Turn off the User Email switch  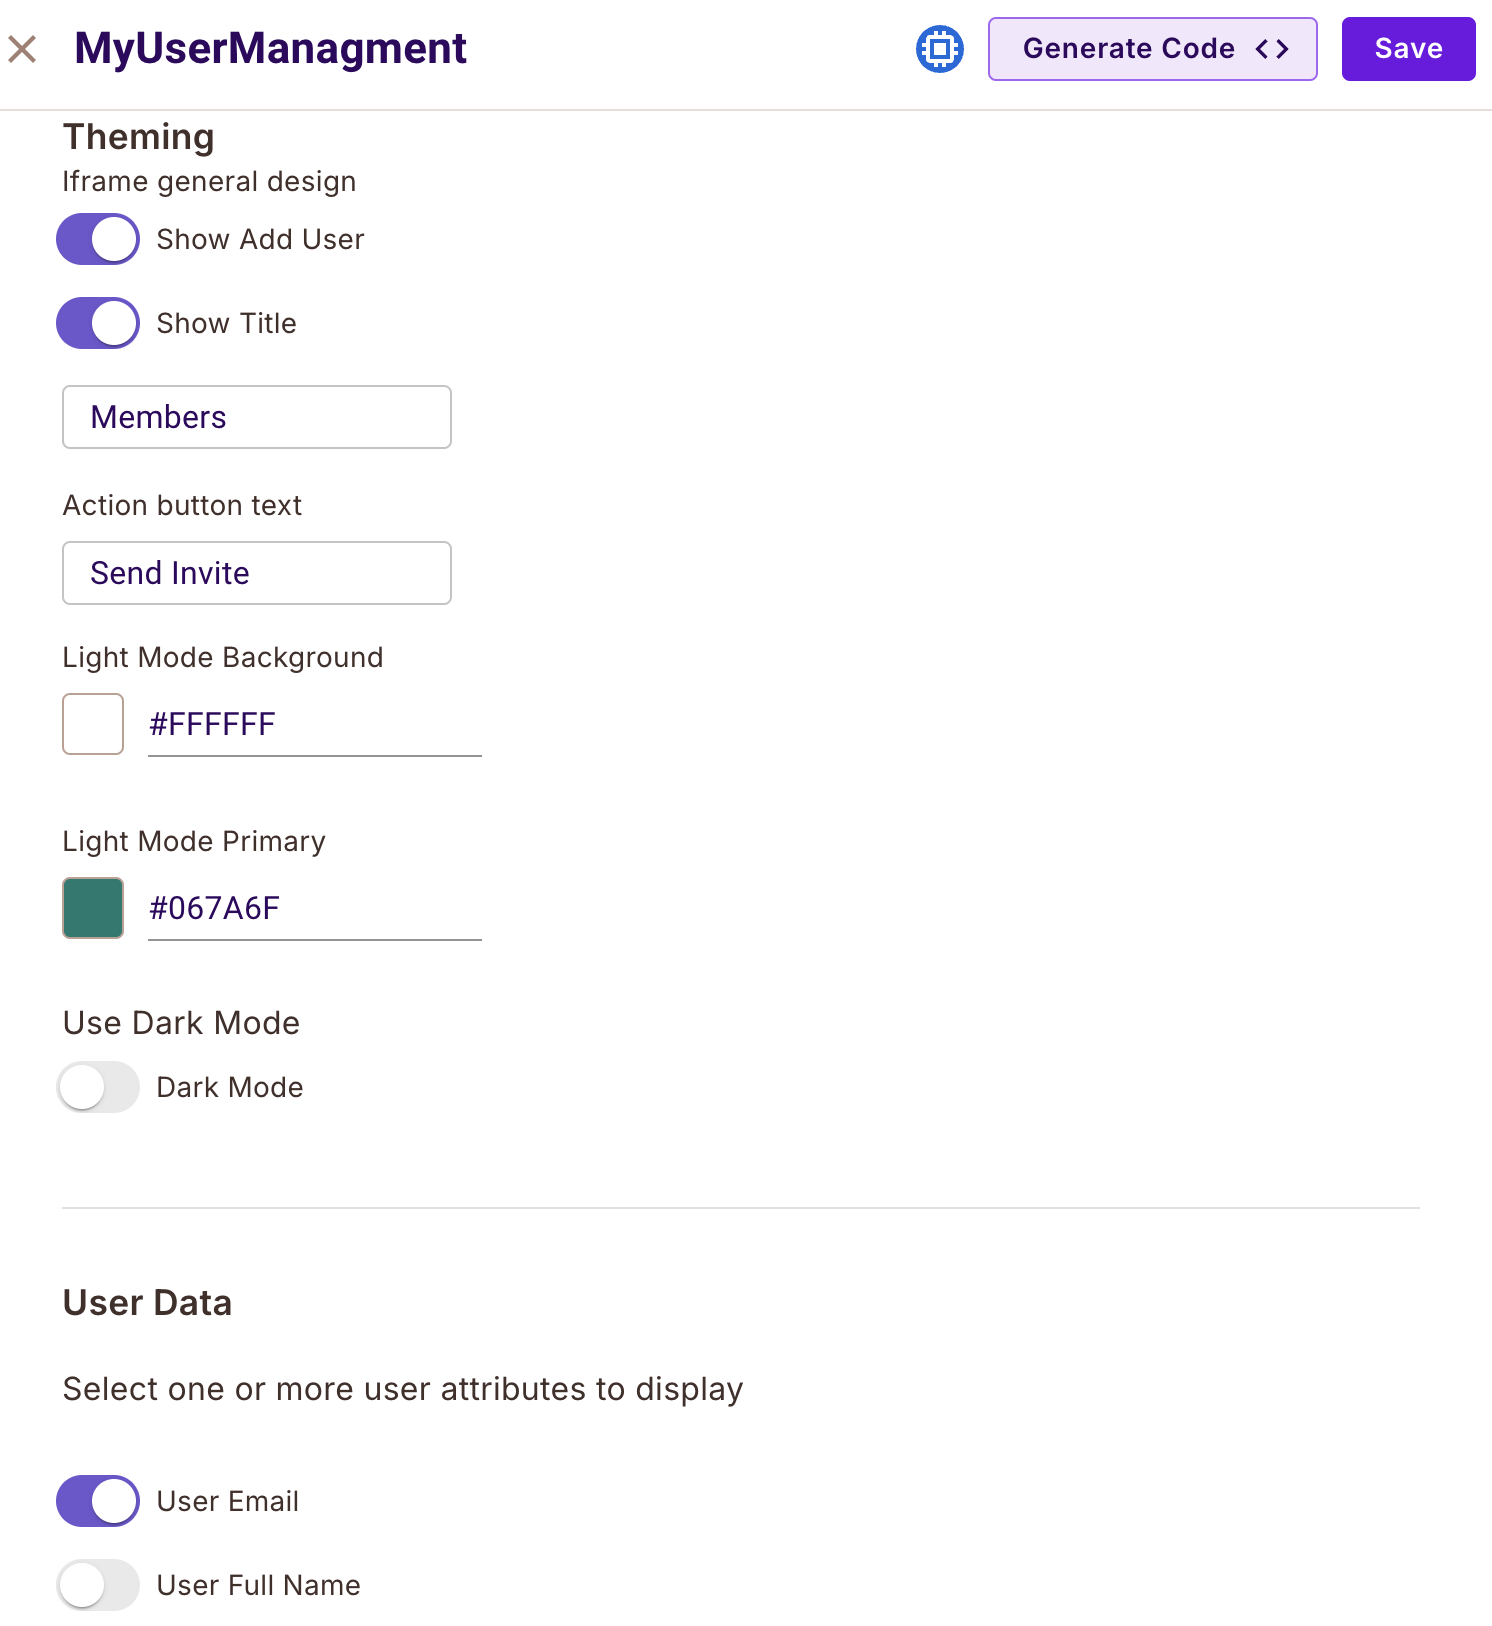pos(98,1501)
